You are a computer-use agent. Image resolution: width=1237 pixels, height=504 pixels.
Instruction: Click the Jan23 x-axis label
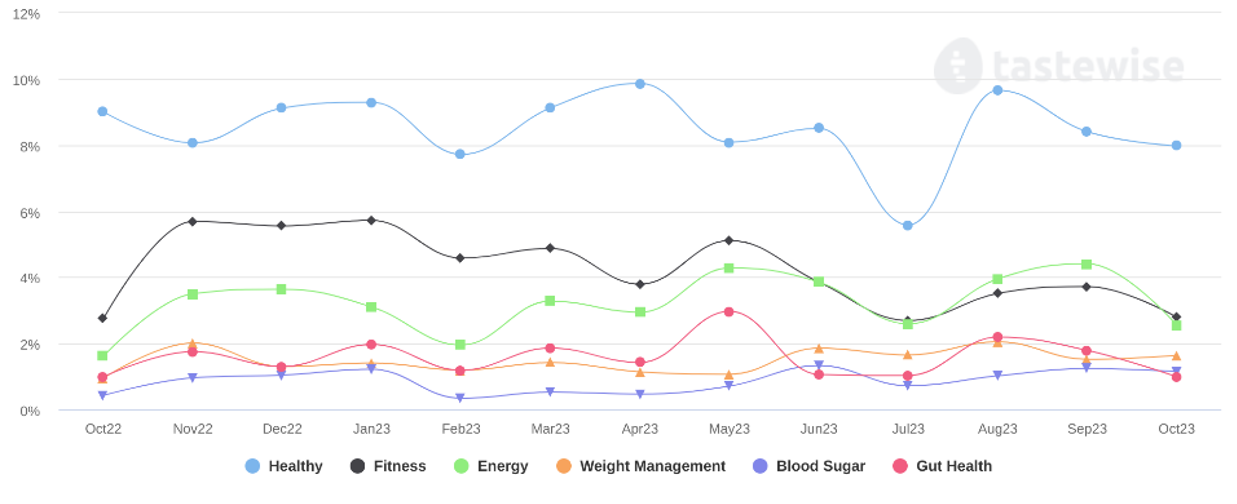point(371,429)
